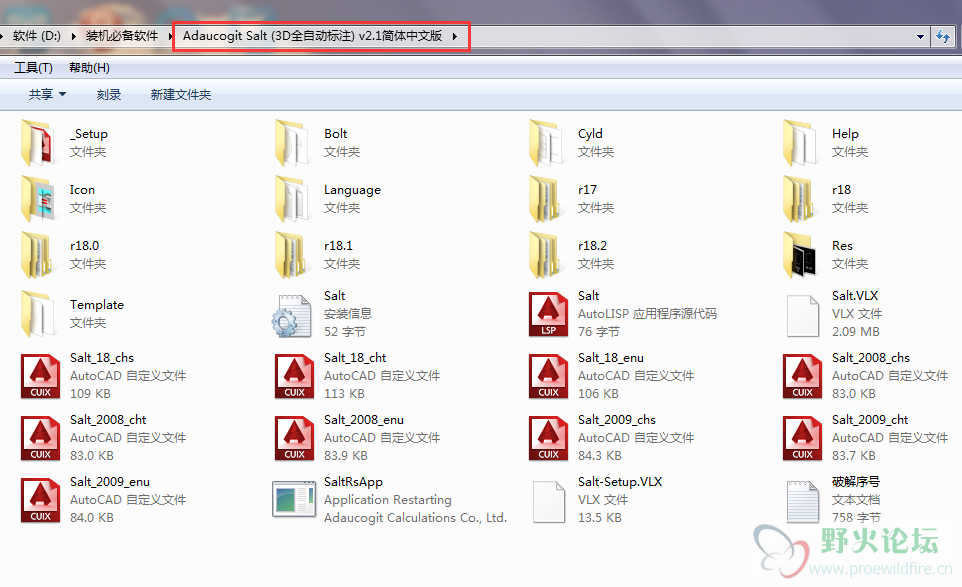
Task: Select the Salt_2008_enu CUIX icon
Action: coord(294,439)
